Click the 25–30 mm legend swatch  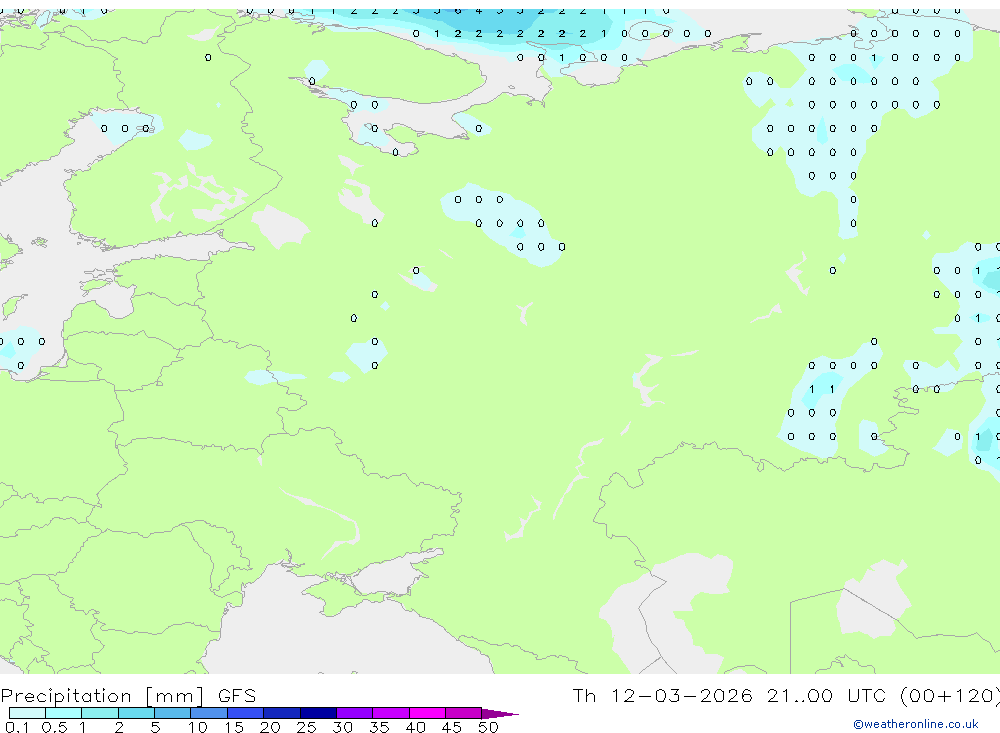(x=318, y=713)
